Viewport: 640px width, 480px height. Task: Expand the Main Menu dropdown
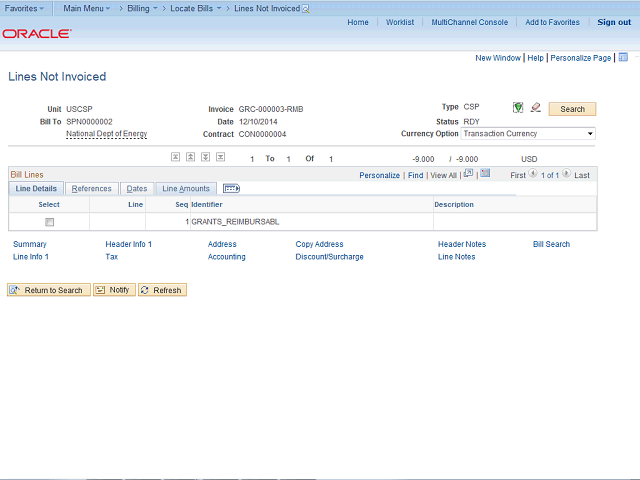click(x=87, y=8)
